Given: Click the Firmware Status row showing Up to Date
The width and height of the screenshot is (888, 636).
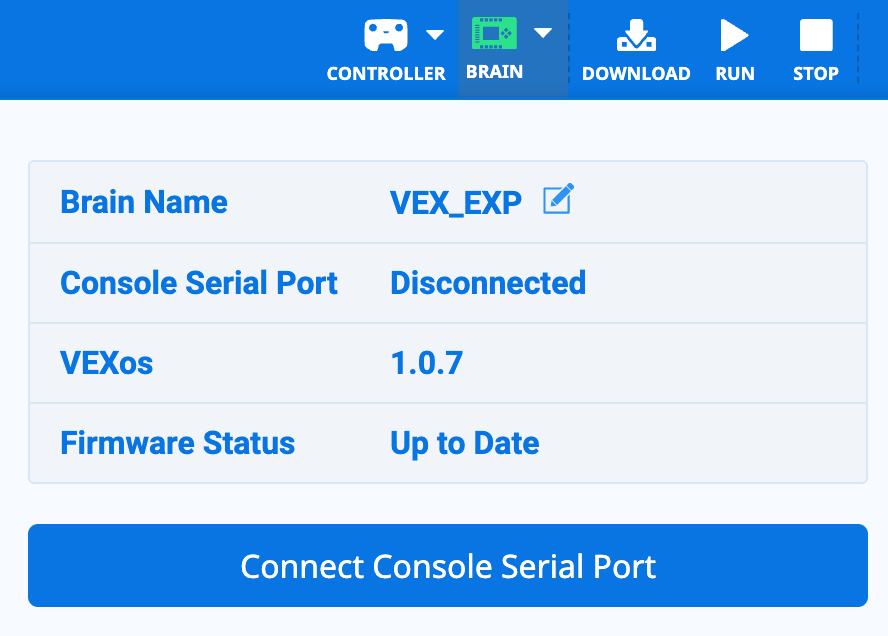Looking at the screenshot, I should point(464,443).
